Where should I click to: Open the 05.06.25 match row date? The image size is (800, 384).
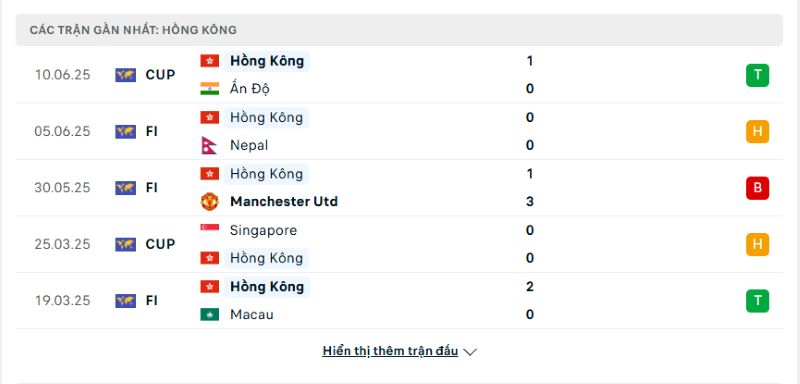point(62,132)
